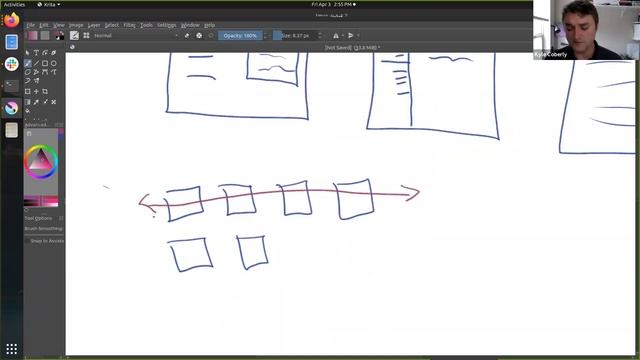Viewport: 640px width, 360px height.
Task: Select the Not Saved document tab
Action: tap(352, 47)
